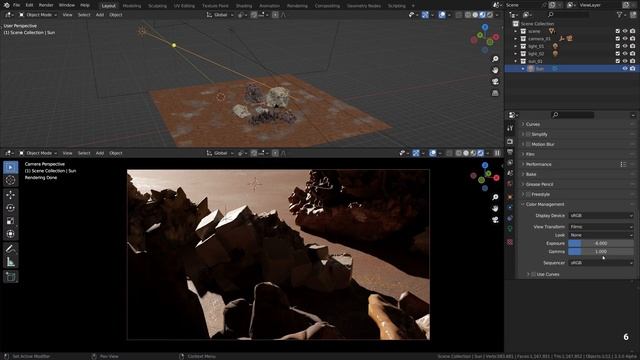Enable the Motion Blur checkbox
The width and height of the screenshot is (640, 360).
[x=528, y=144]
